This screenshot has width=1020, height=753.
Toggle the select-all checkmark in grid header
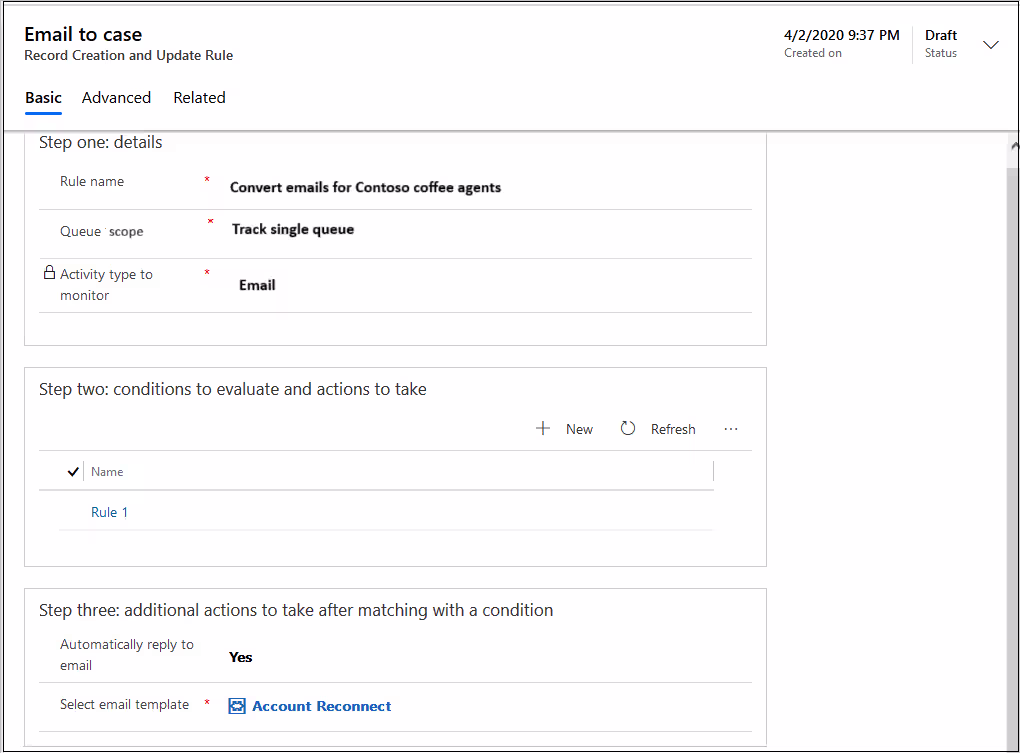point(74,471)
